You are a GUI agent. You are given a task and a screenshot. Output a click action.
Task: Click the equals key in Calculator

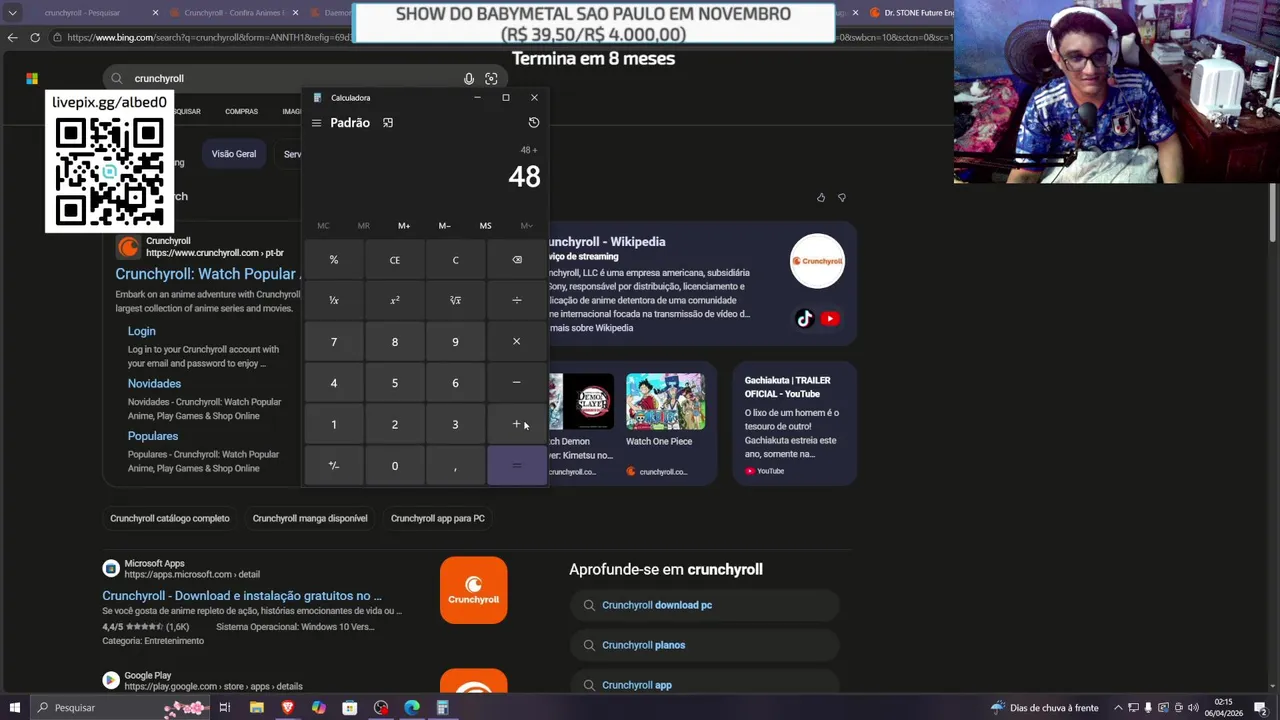pos(516,466)
